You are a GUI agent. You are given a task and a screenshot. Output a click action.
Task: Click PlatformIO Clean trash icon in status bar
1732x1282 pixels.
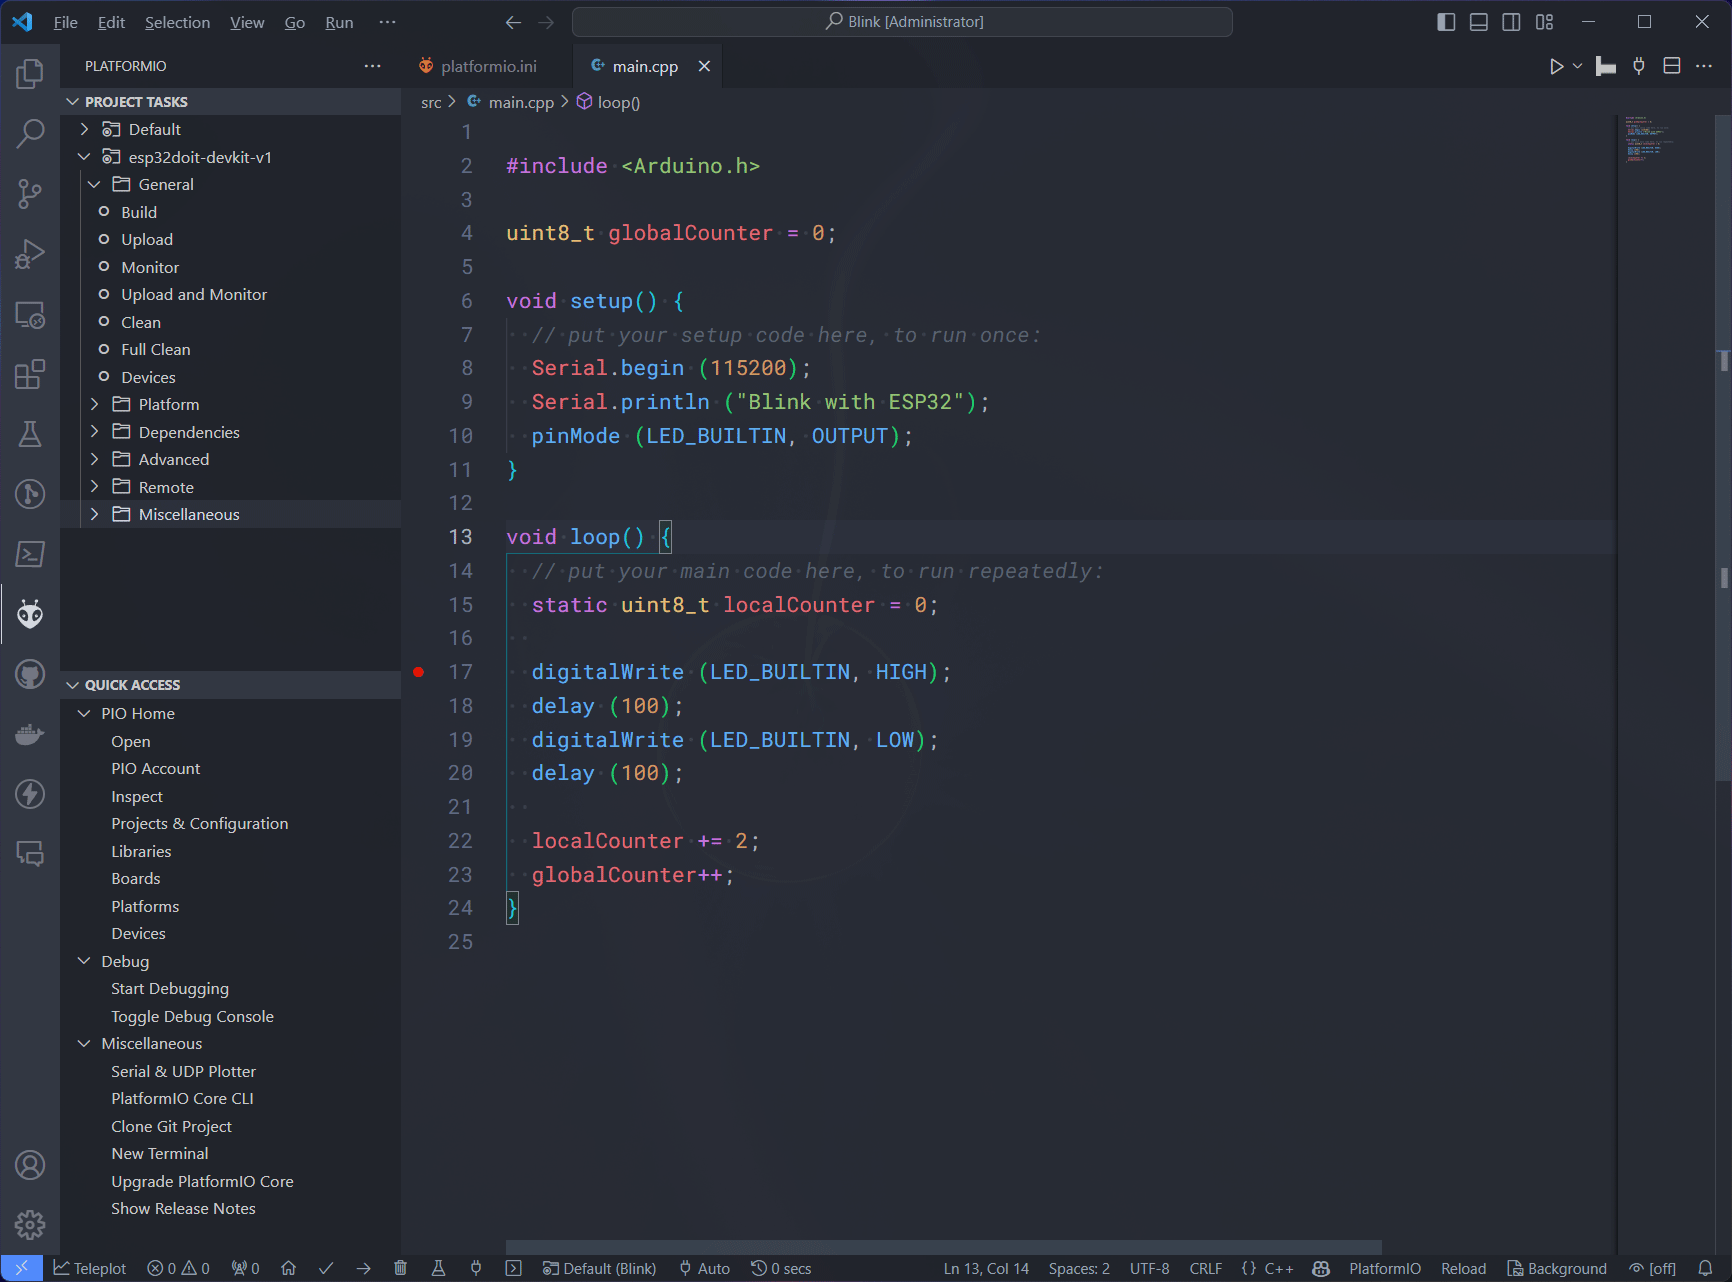(400, 1268)
